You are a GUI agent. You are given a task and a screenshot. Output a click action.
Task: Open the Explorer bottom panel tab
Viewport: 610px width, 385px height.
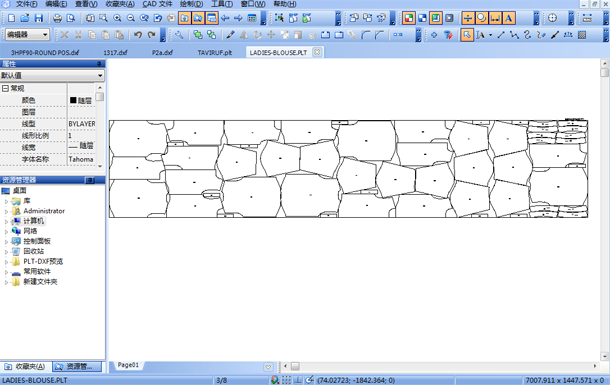[x=77, y=367]
